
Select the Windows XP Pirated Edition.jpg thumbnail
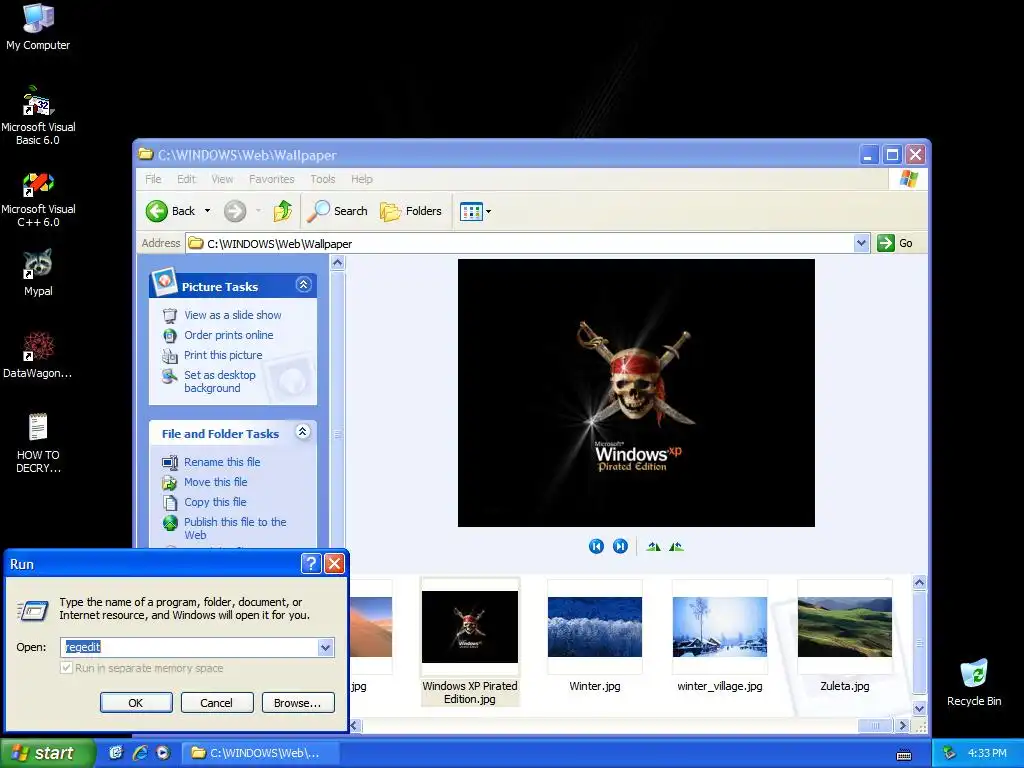click(470, 641)
